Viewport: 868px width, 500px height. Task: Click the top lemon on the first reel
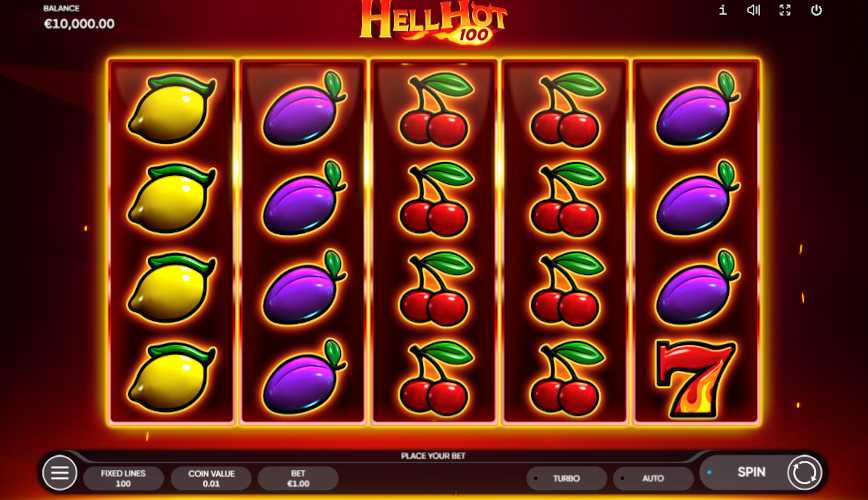coord(172,109)
